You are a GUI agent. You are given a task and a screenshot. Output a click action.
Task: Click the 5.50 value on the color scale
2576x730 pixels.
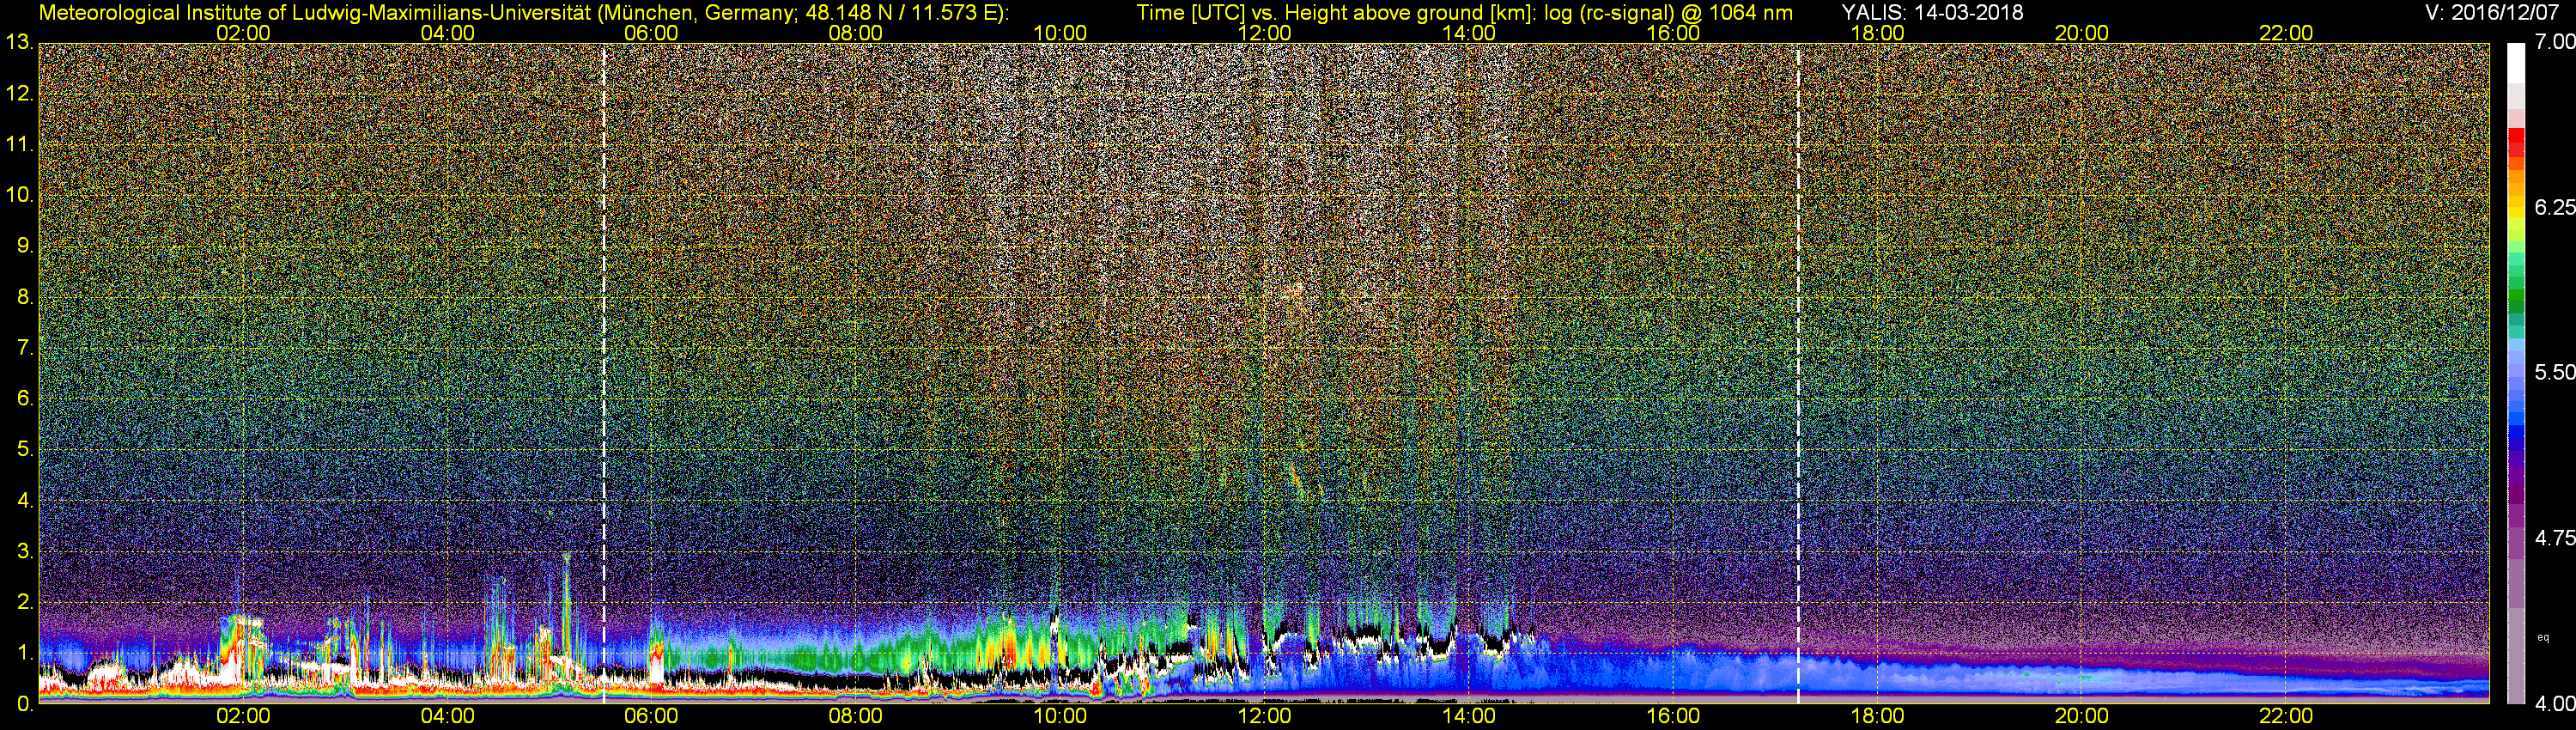point(2555,372)
